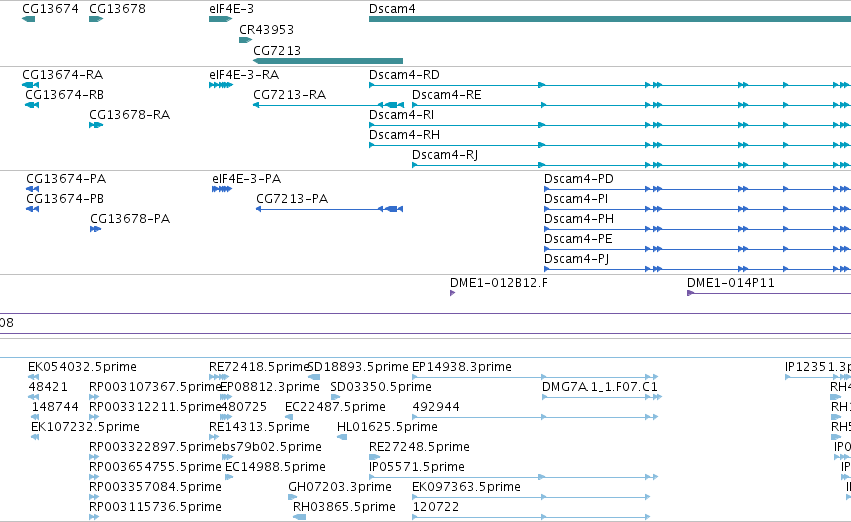Select EST EK054032.5prime
This screenshot has height=522, width=851.
click(x=82, y=367)
